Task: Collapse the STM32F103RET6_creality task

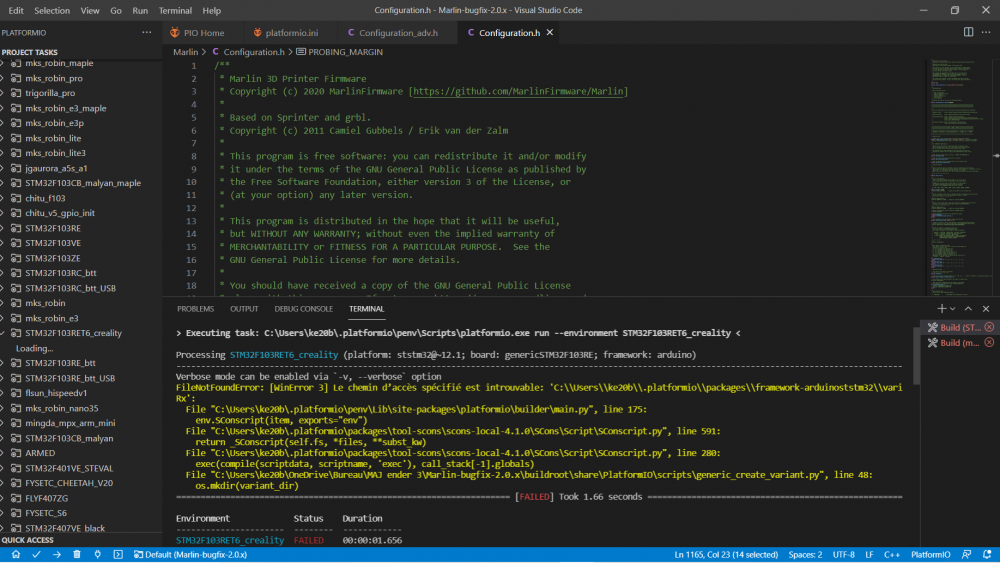Action: pyautogui.click(x=3, y=333)
